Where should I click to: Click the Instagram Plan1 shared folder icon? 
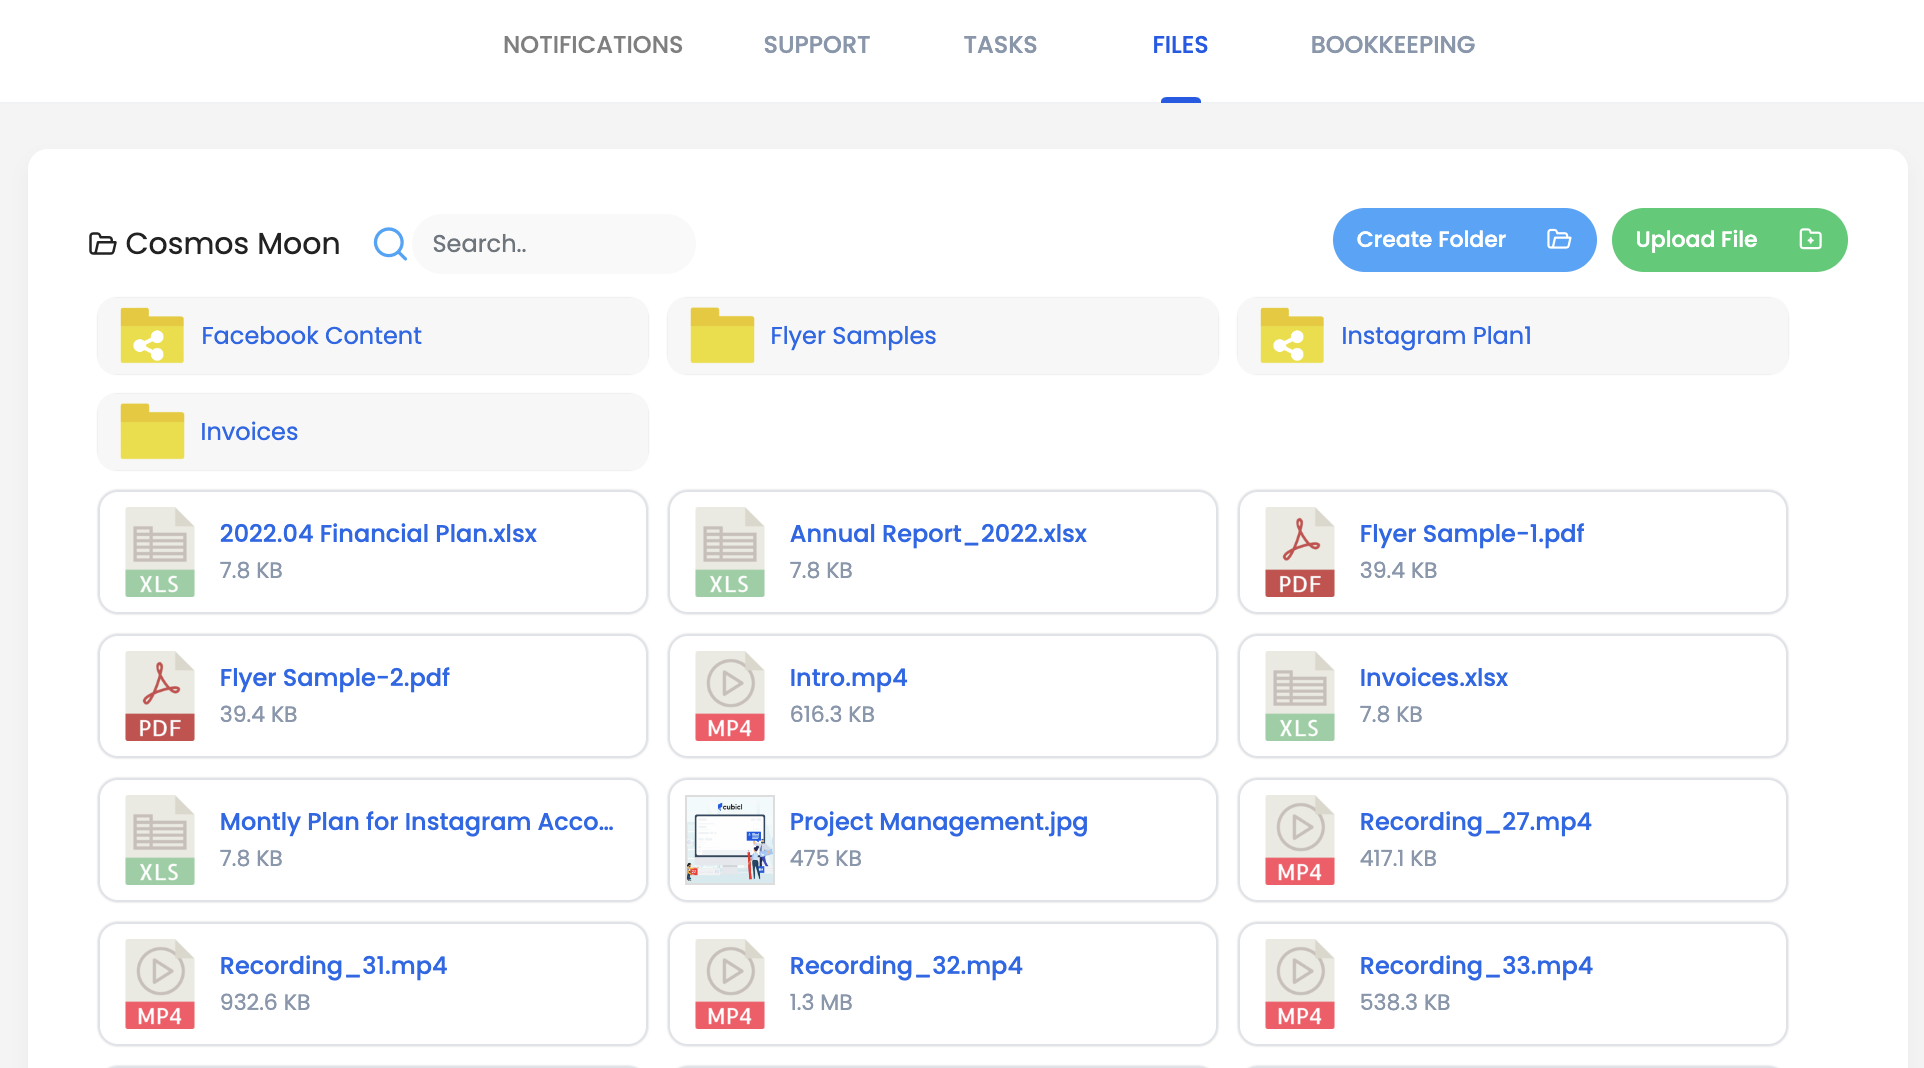pos(1291,336)
